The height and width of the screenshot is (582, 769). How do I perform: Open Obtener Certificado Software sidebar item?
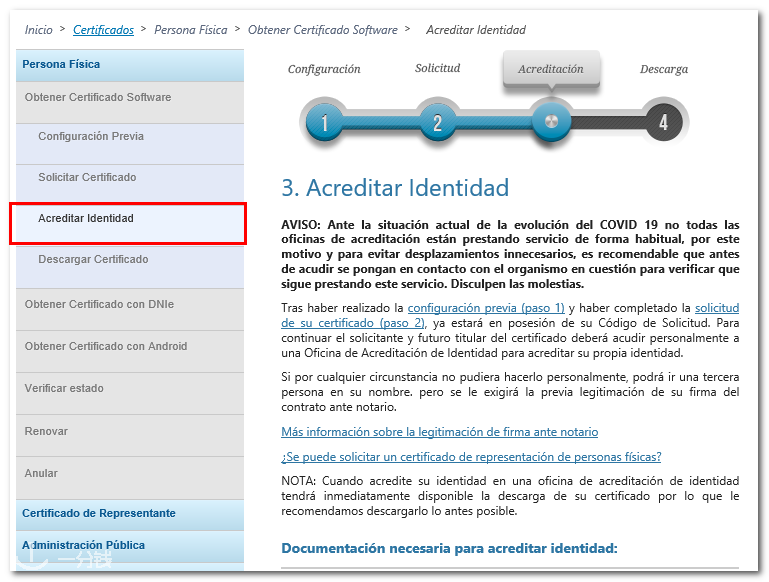click(x=130, y=102)
